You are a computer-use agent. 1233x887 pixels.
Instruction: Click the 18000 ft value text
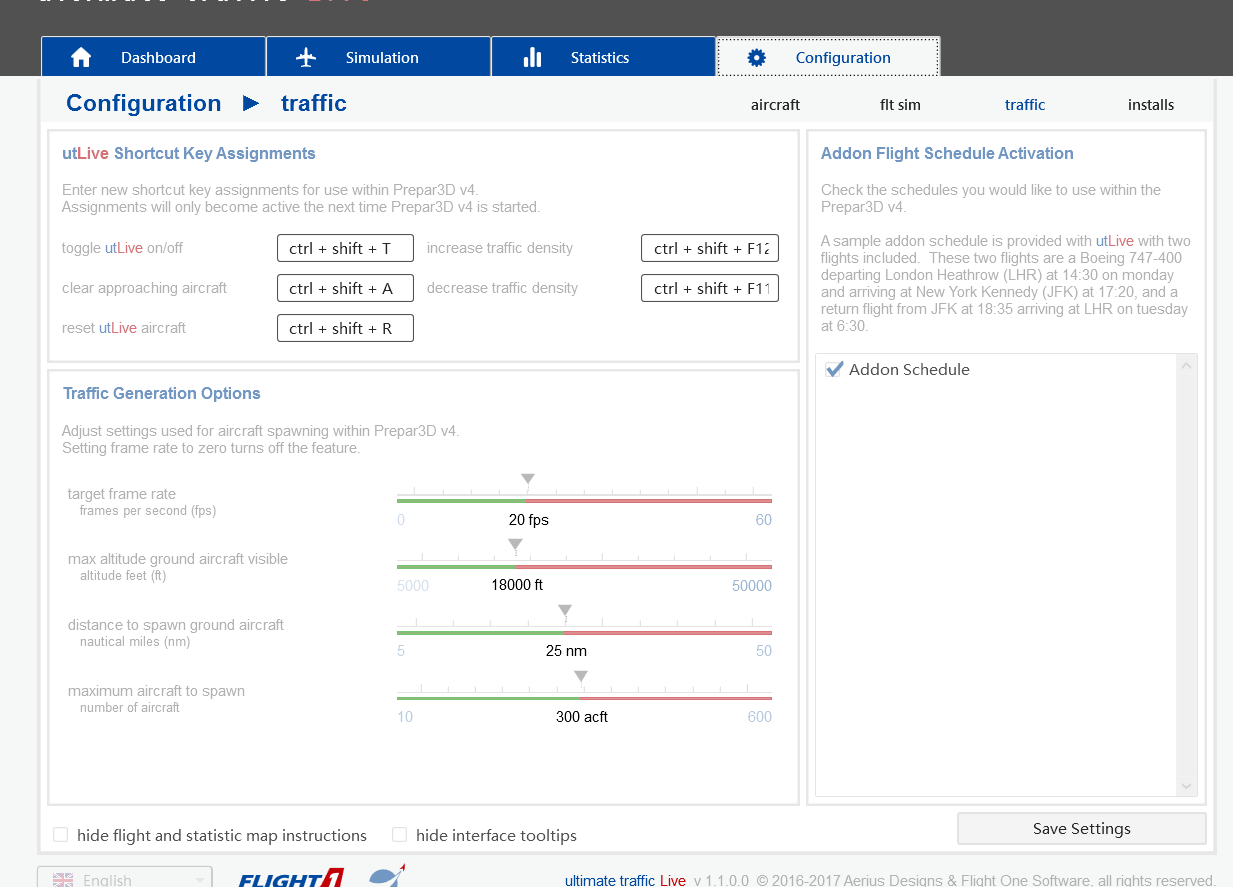click(x=517, y=585)
